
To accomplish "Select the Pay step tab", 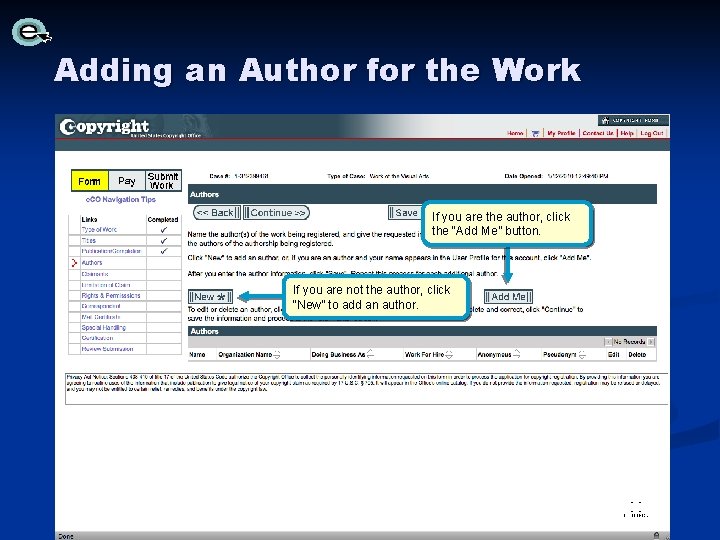I will coord(127,181).
